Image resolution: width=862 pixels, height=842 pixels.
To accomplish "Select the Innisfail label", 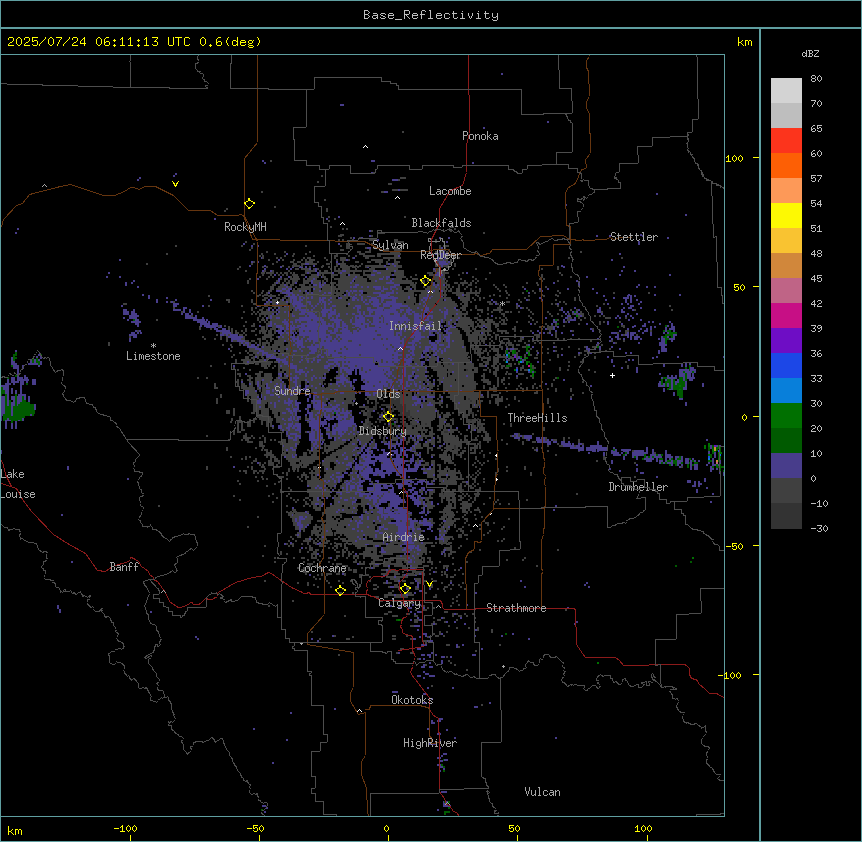I will 416,326.
